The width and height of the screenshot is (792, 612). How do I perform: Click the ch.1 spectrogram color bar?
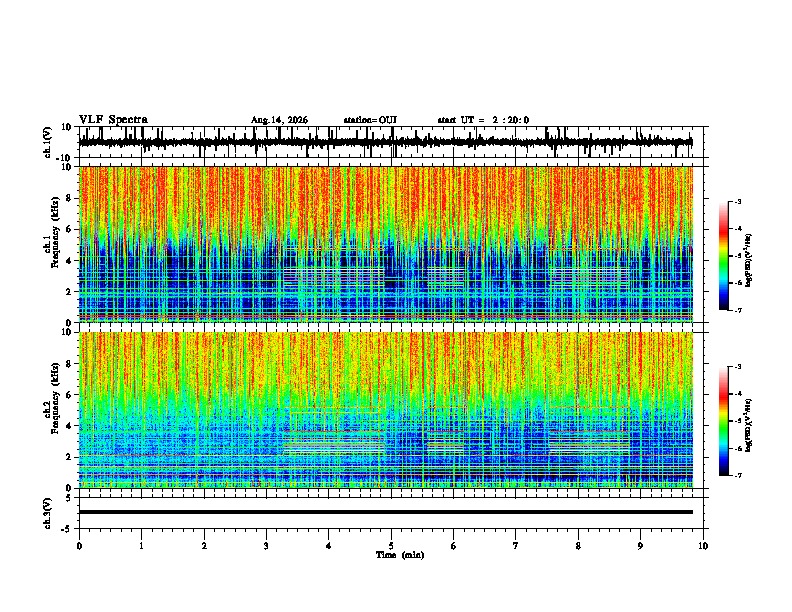[x=723, y=256]
